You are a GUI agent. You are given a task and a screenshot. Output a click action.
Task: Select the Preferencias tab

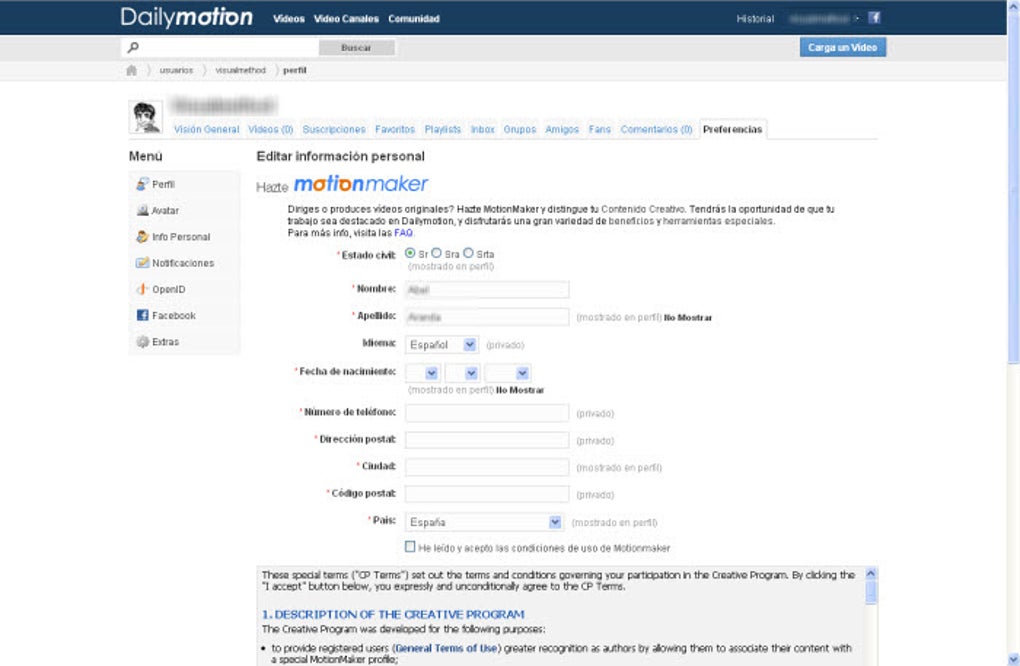(732, 129)
